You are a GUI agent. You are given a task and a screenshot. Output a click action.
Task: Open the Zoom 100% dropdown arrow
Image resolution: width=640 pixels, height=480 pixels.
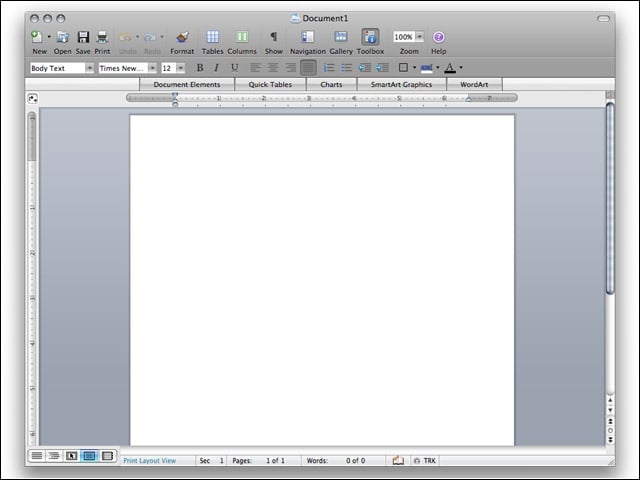(x=419, y=37)
